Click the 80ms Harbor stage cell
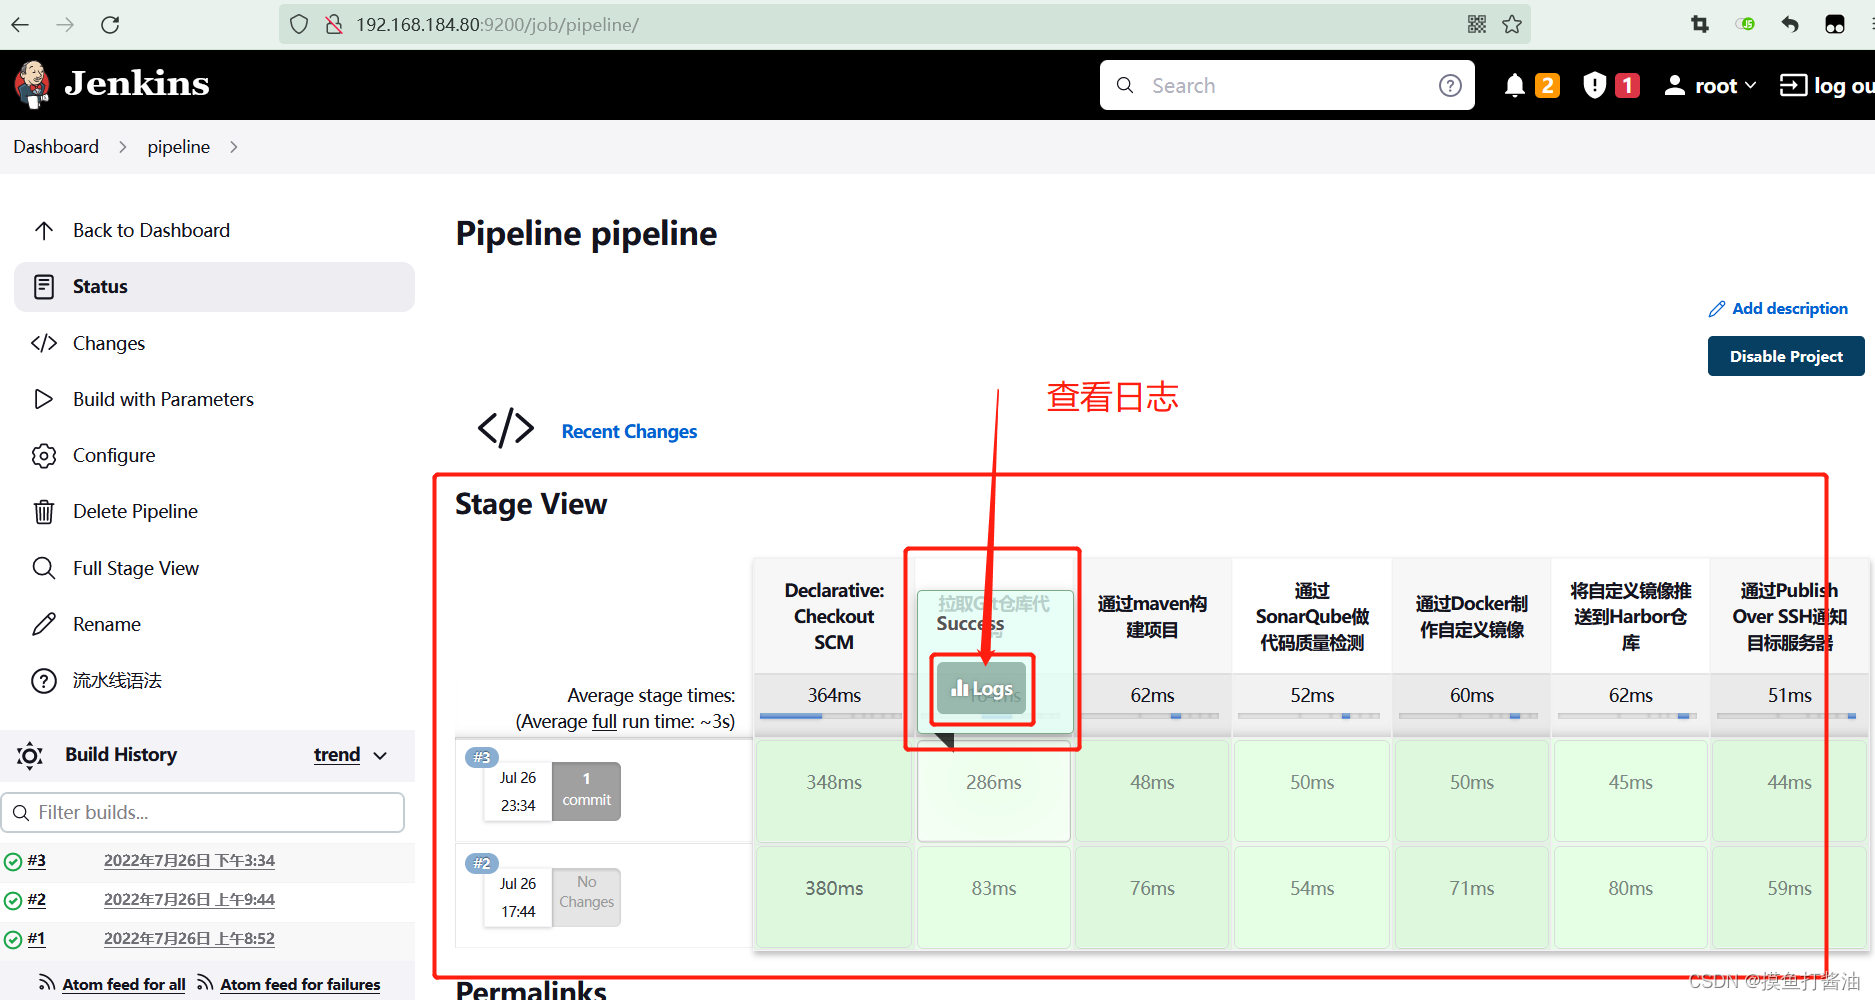 (x=1630, y=897)
